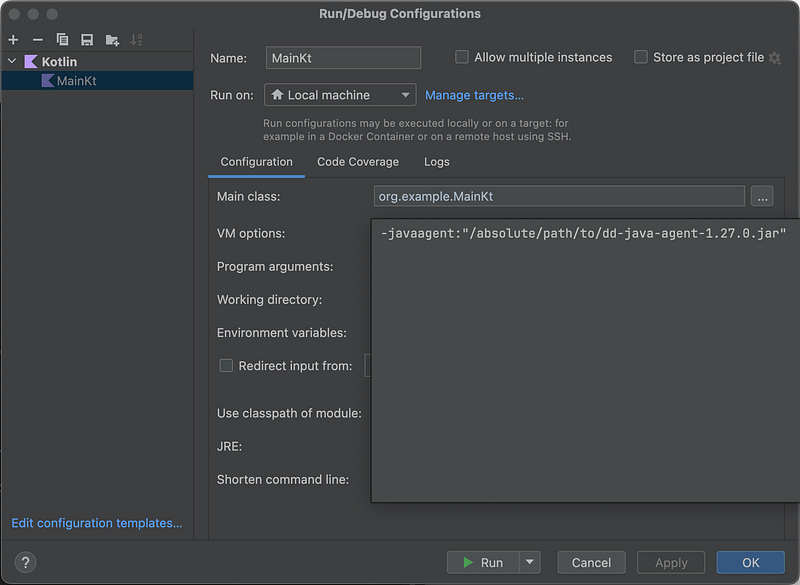Click the Cancel button

pyautogui.click(x=591, y=563)
